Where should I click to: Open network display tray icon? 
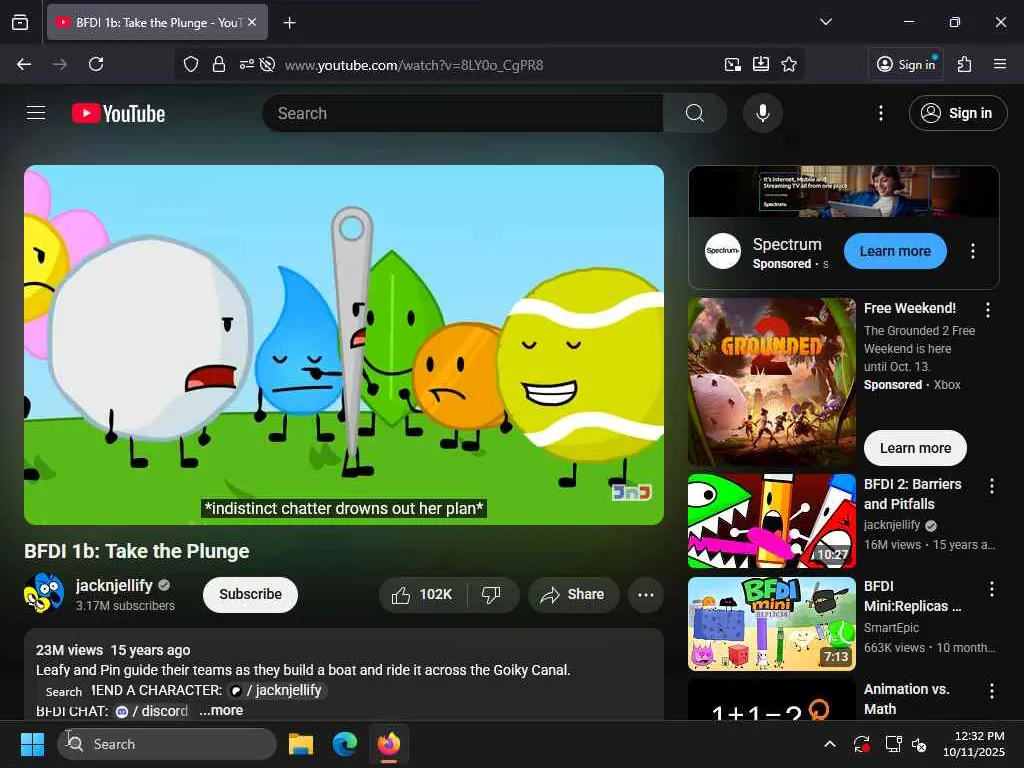(x=893, y=744)
